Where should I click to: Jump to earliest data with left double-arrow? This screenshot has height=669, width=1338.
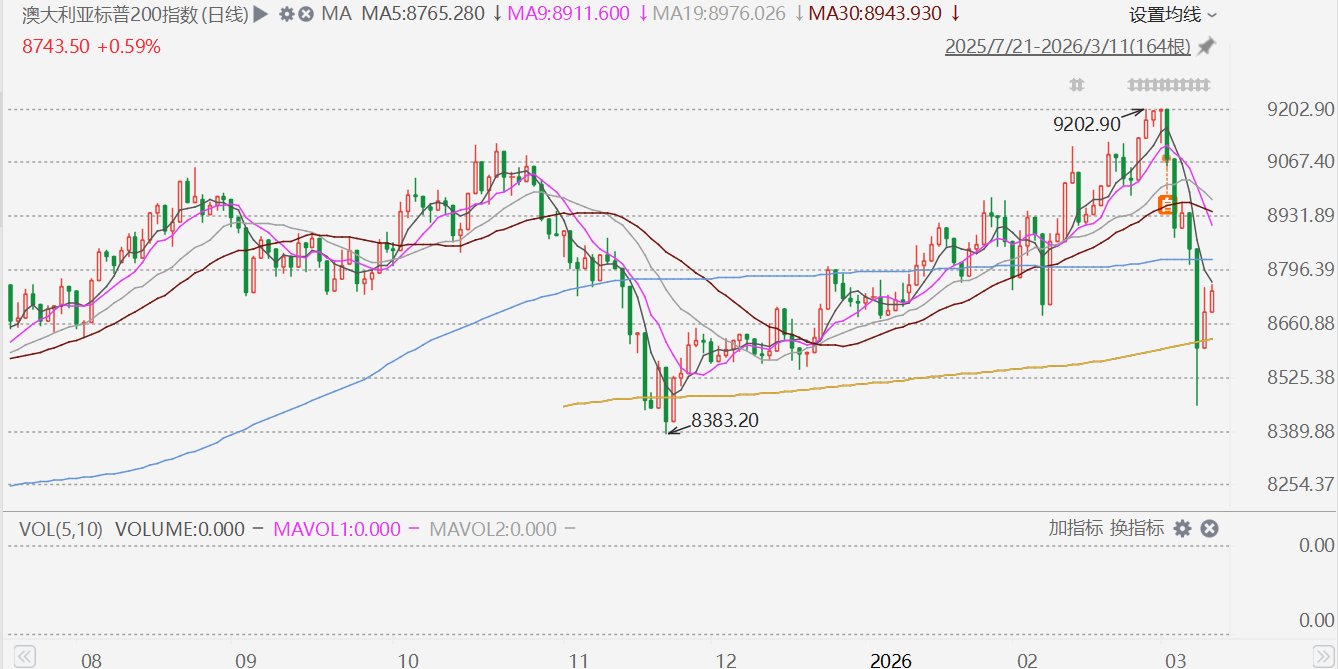26,657
